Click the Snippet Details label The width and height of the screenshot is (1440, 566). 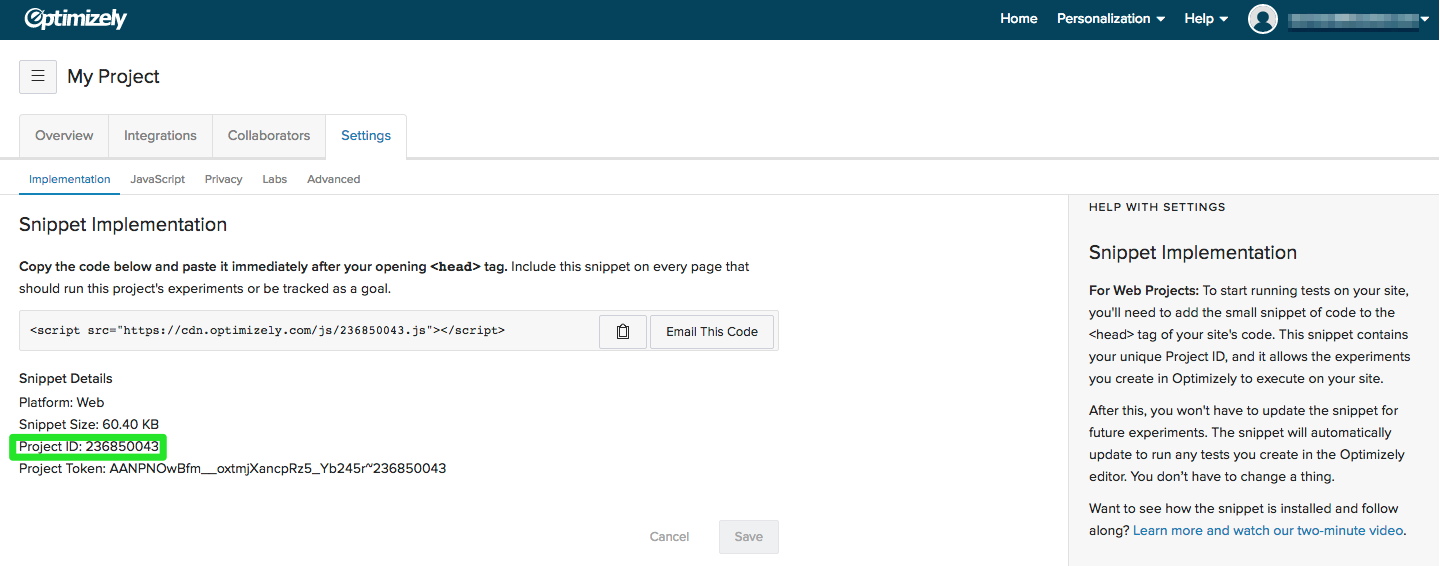coord(66,379)
